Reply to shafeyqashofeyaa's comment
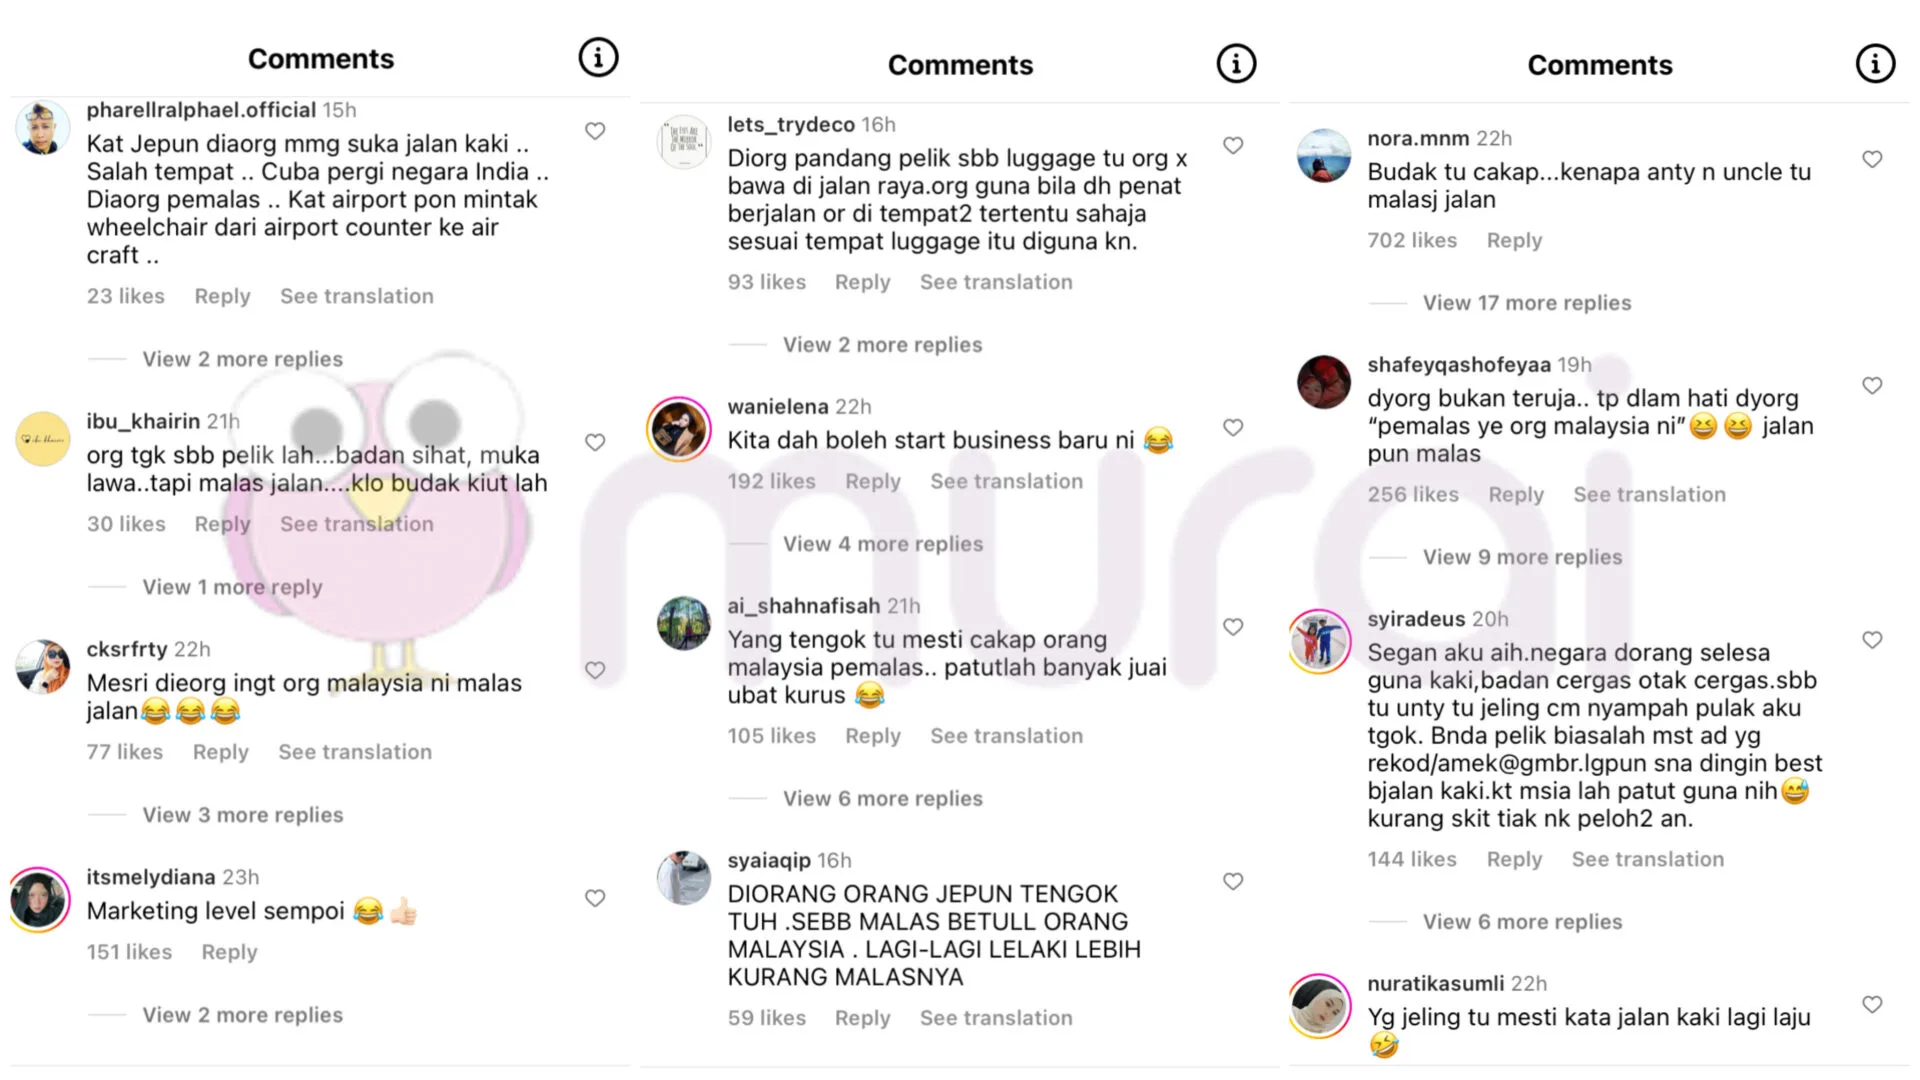1920x1080 pixels. click(x=1516, y=494)
